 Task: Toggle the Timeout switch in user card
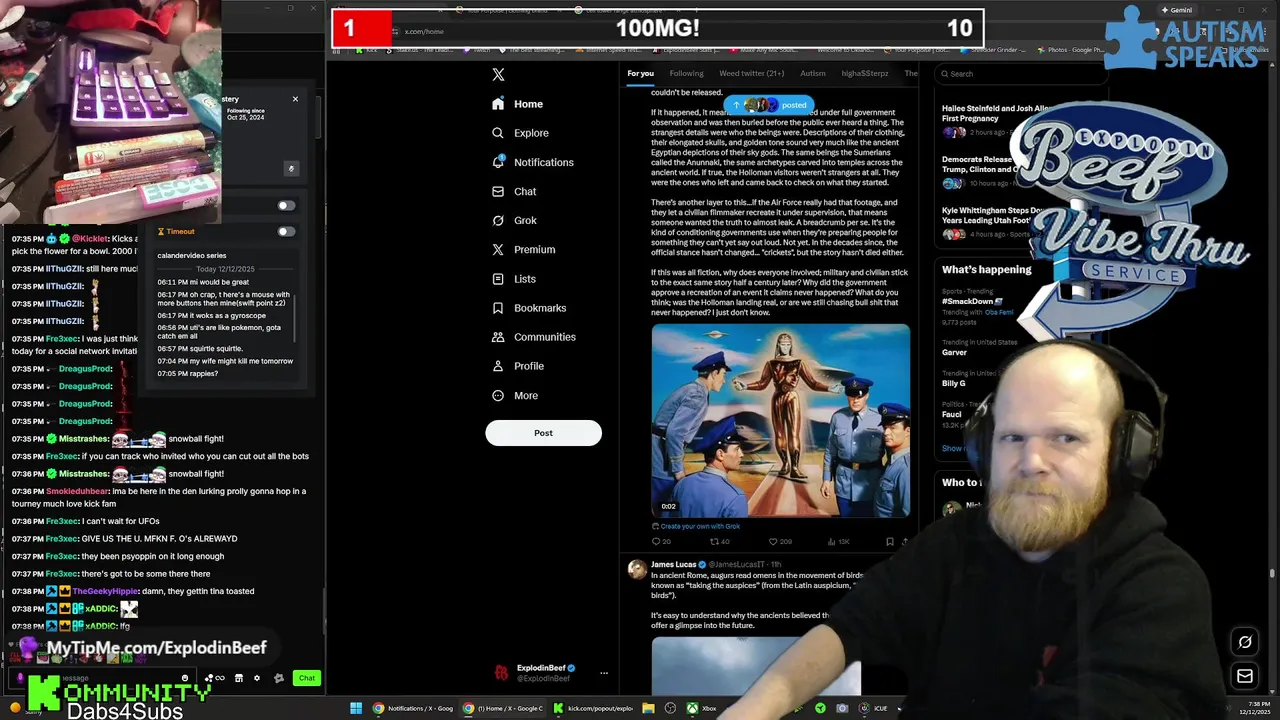[x=286, y=231]
